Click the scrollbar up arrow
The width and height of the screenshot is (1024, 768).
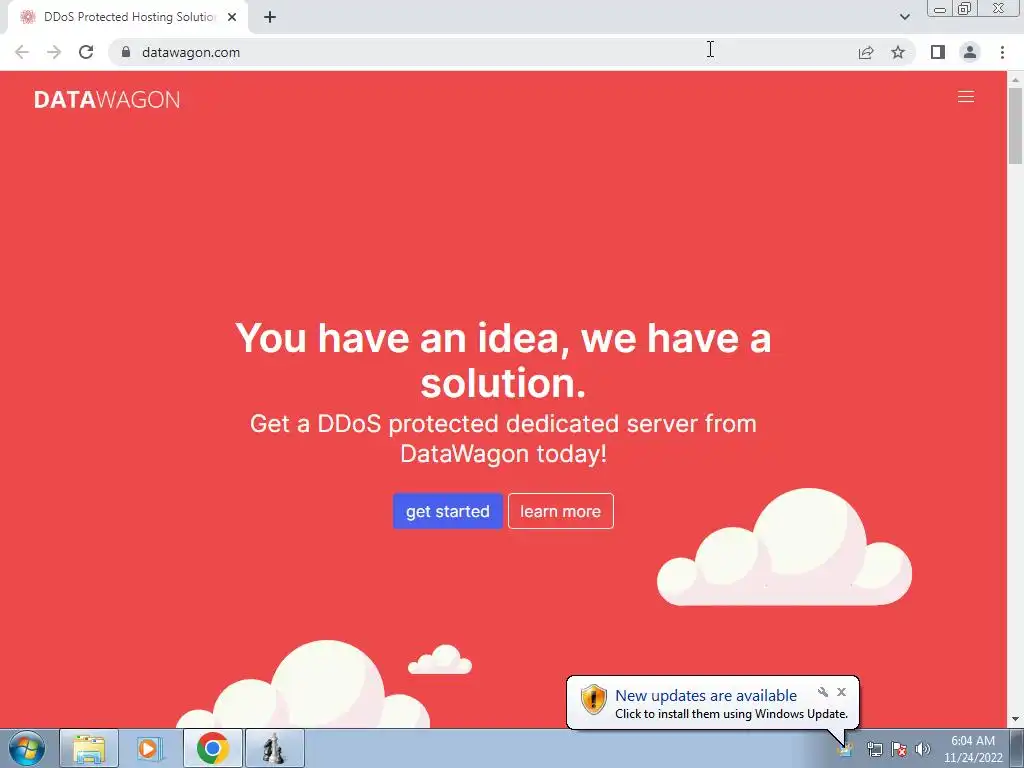(x=1016, y=79)
